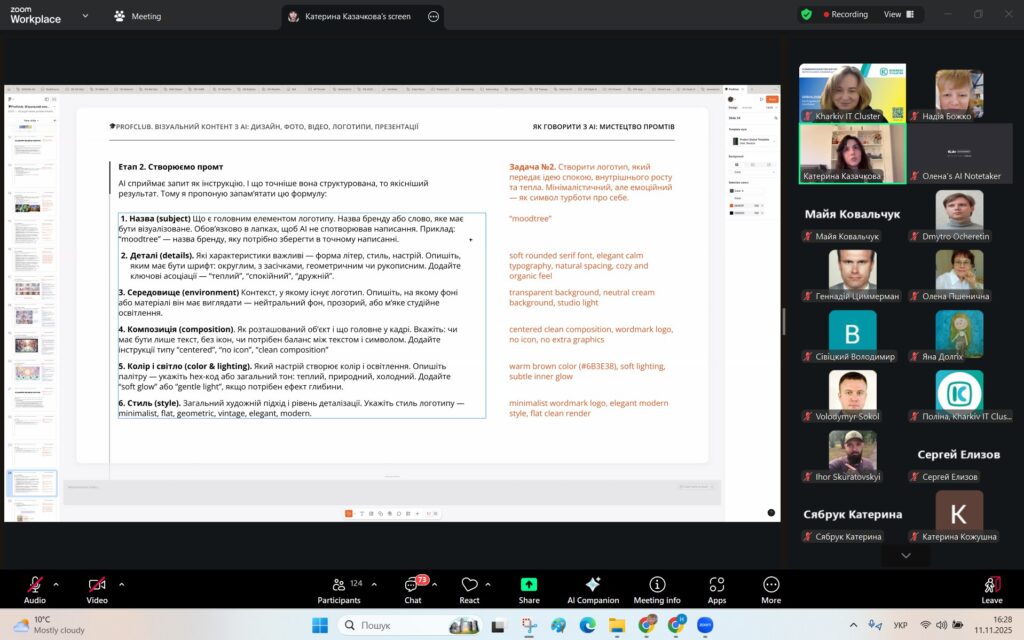
Task: Leave the meeting
Action: click(991, 588)
